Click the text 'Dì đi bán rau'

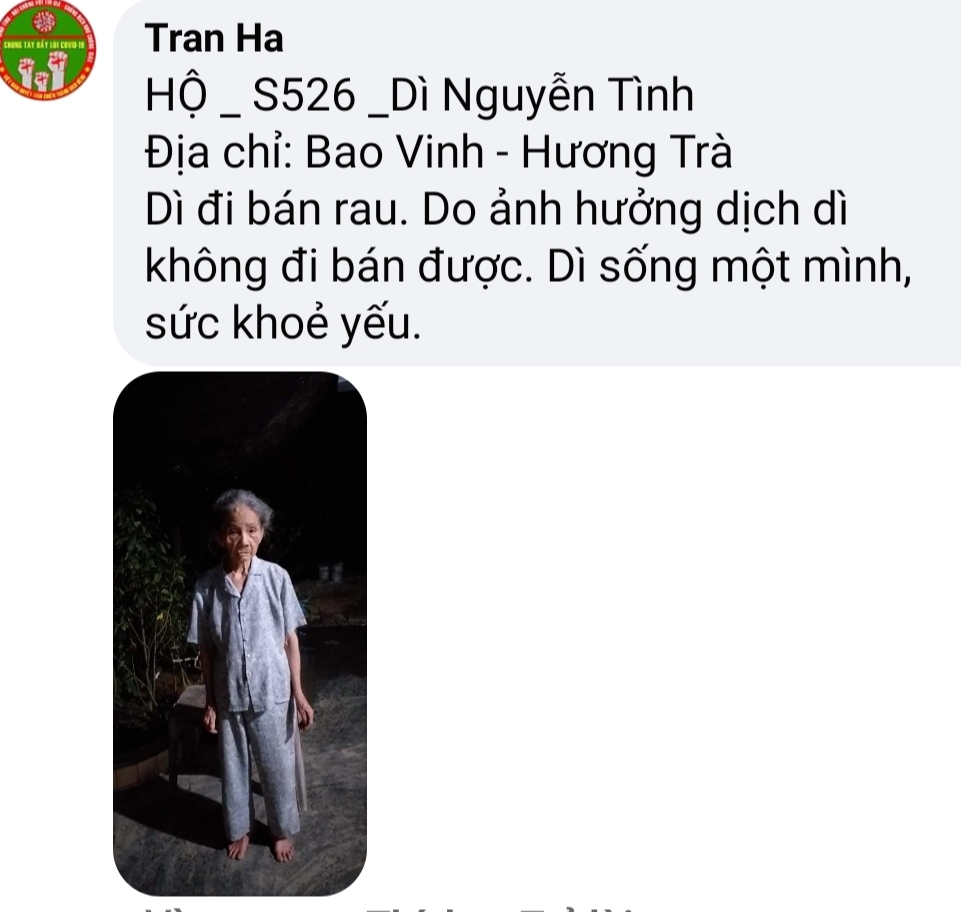[276, 210]
